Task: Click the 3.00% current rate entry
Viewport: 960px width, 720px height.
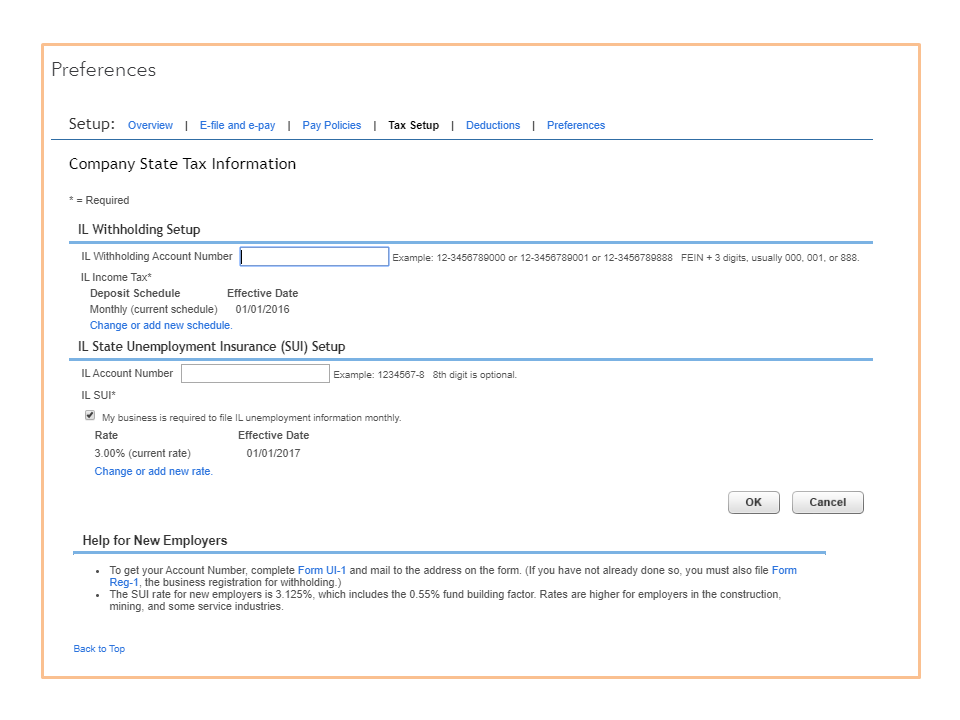Action: pos(142,454)
